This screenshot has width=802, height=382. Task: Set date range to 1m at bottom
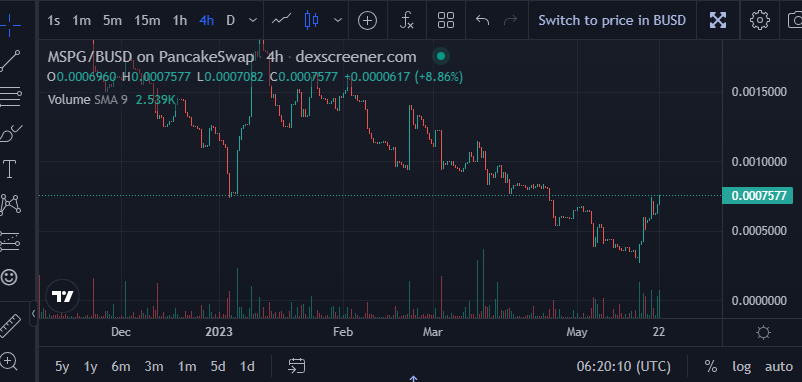(x=187, y=367)
